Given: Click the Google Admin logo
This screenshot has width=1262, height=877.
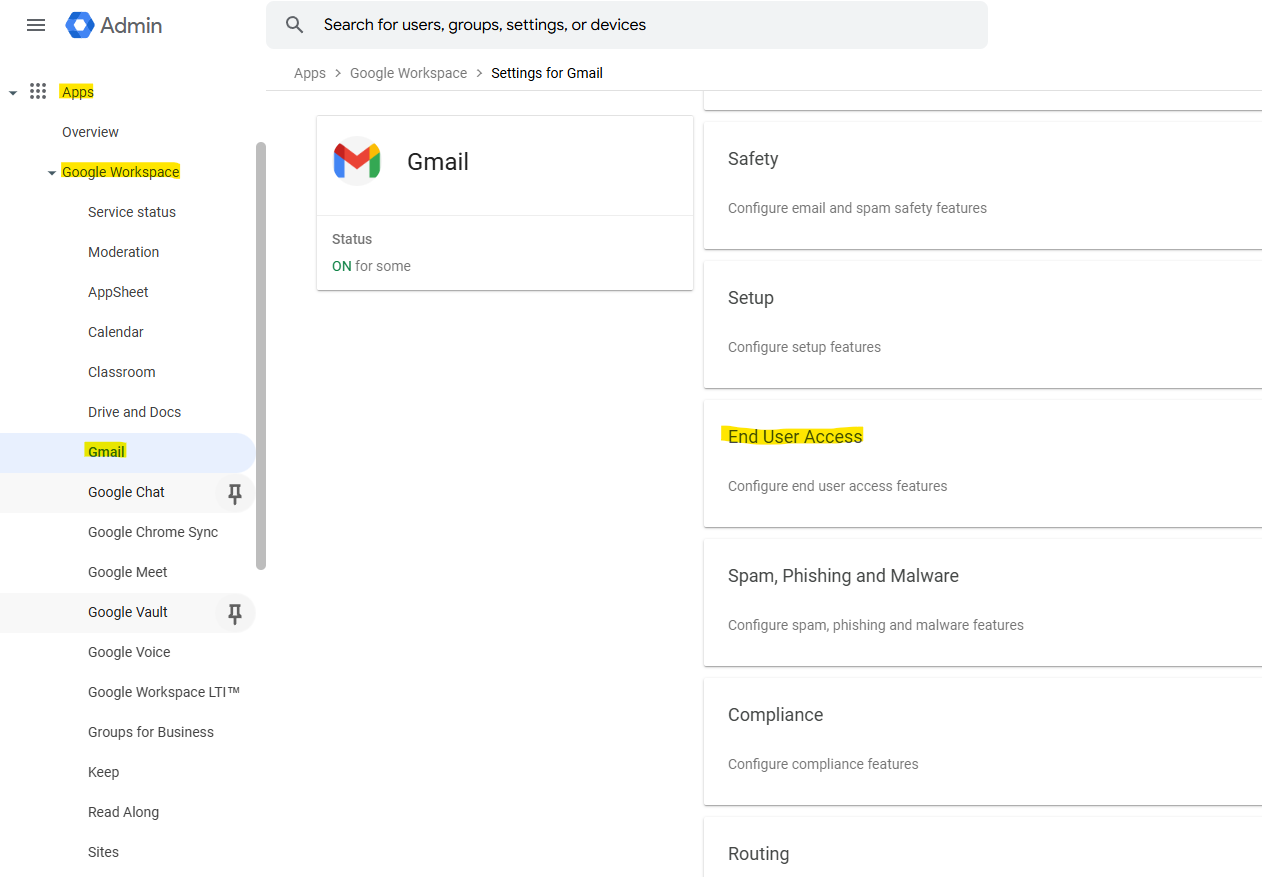Looking at the screenshot, I should (x=113, y=25).
